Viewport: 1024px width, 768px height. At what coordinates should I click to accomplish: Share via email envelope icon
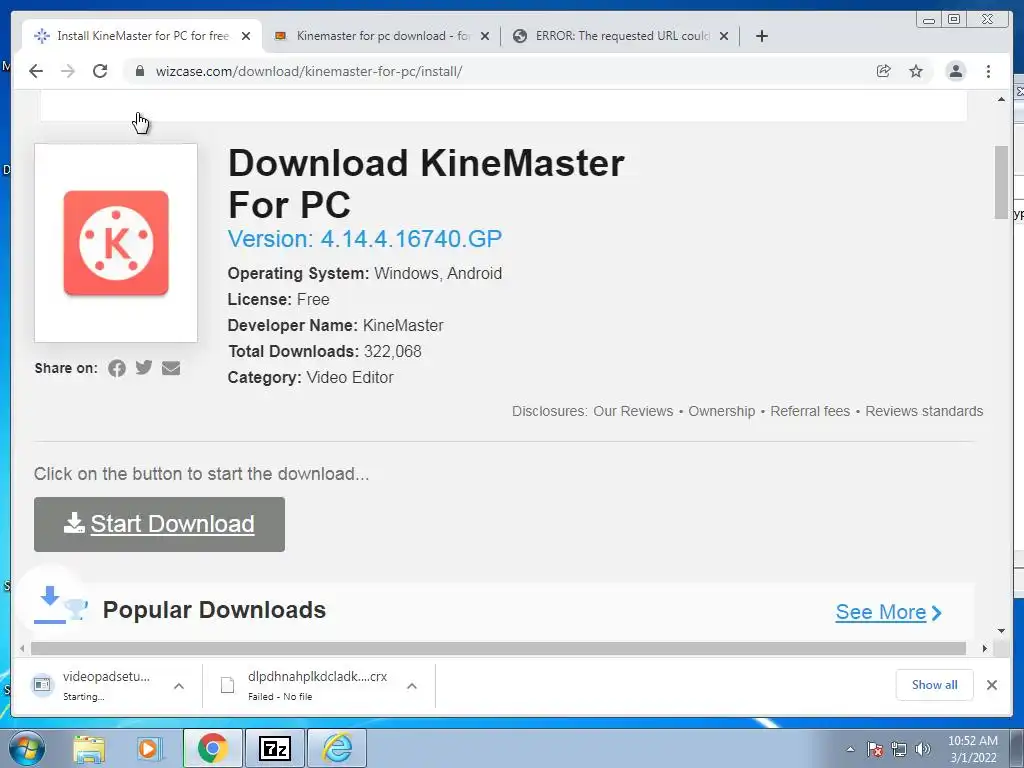pyautogui.click(x=171, y=368)
